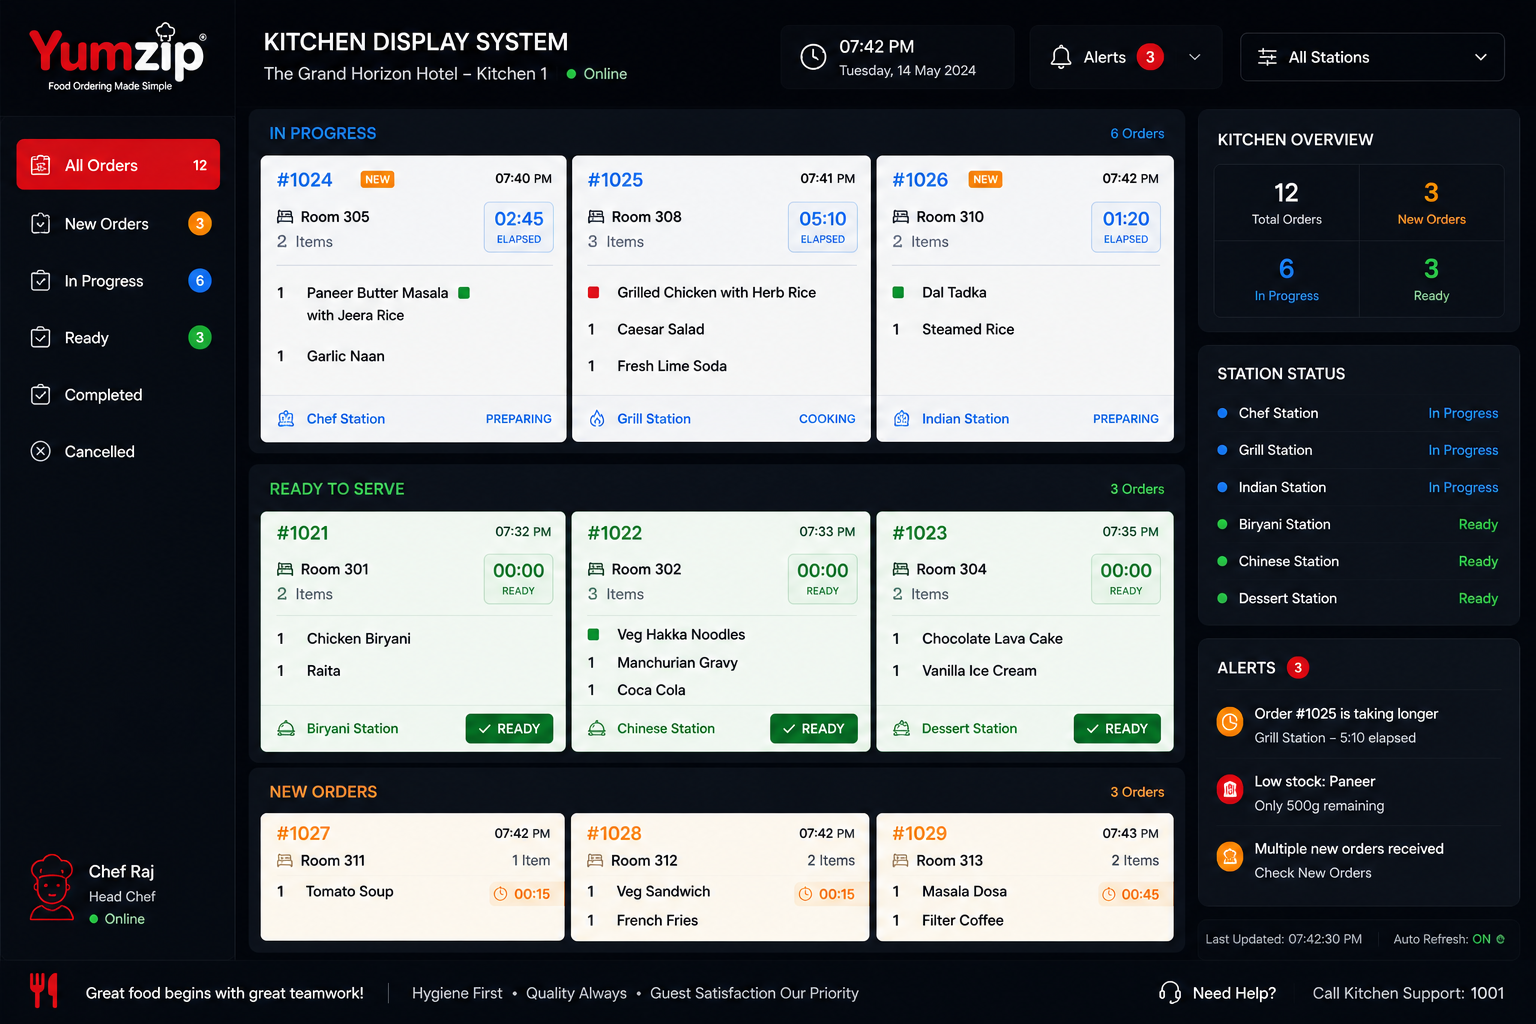Click the Total Orders 12 tile
The image size is (1536, 1024).
pyautogui.click(x=1286, y=203)
